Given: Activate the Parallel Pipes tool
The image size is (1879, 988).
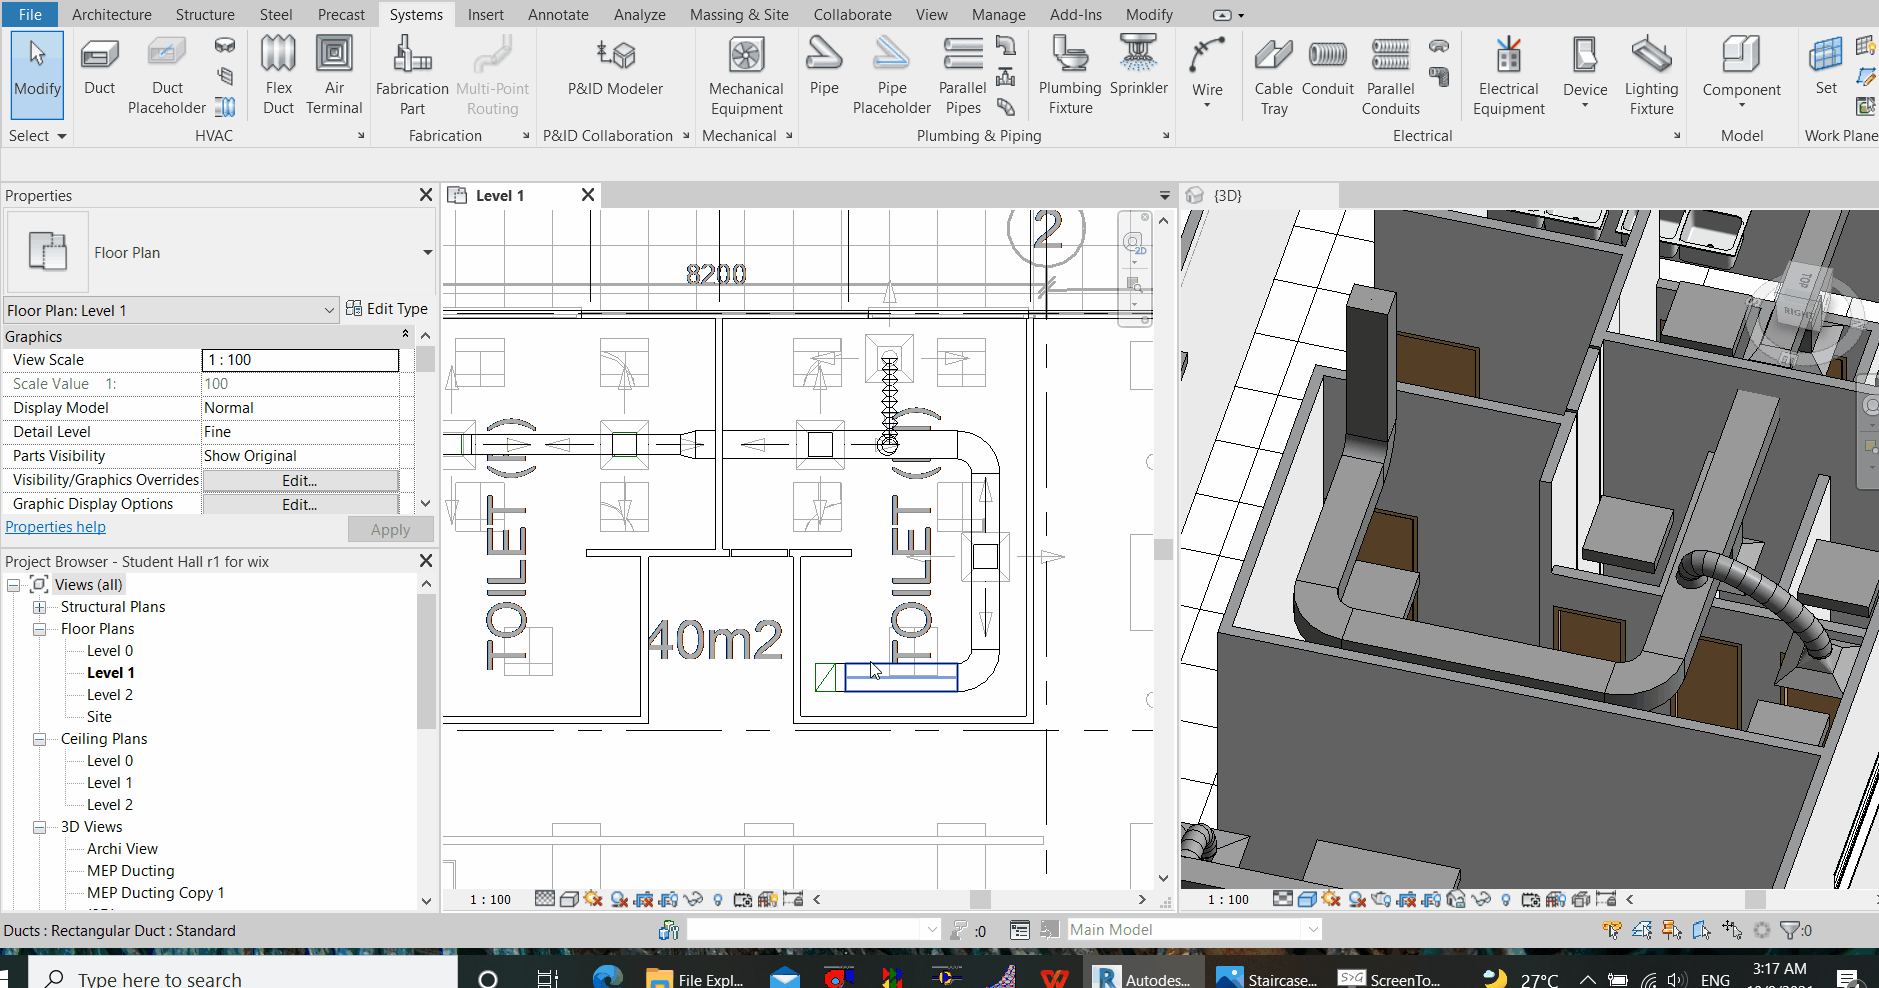Looking at the screenshot, I should tap(963, 76).
